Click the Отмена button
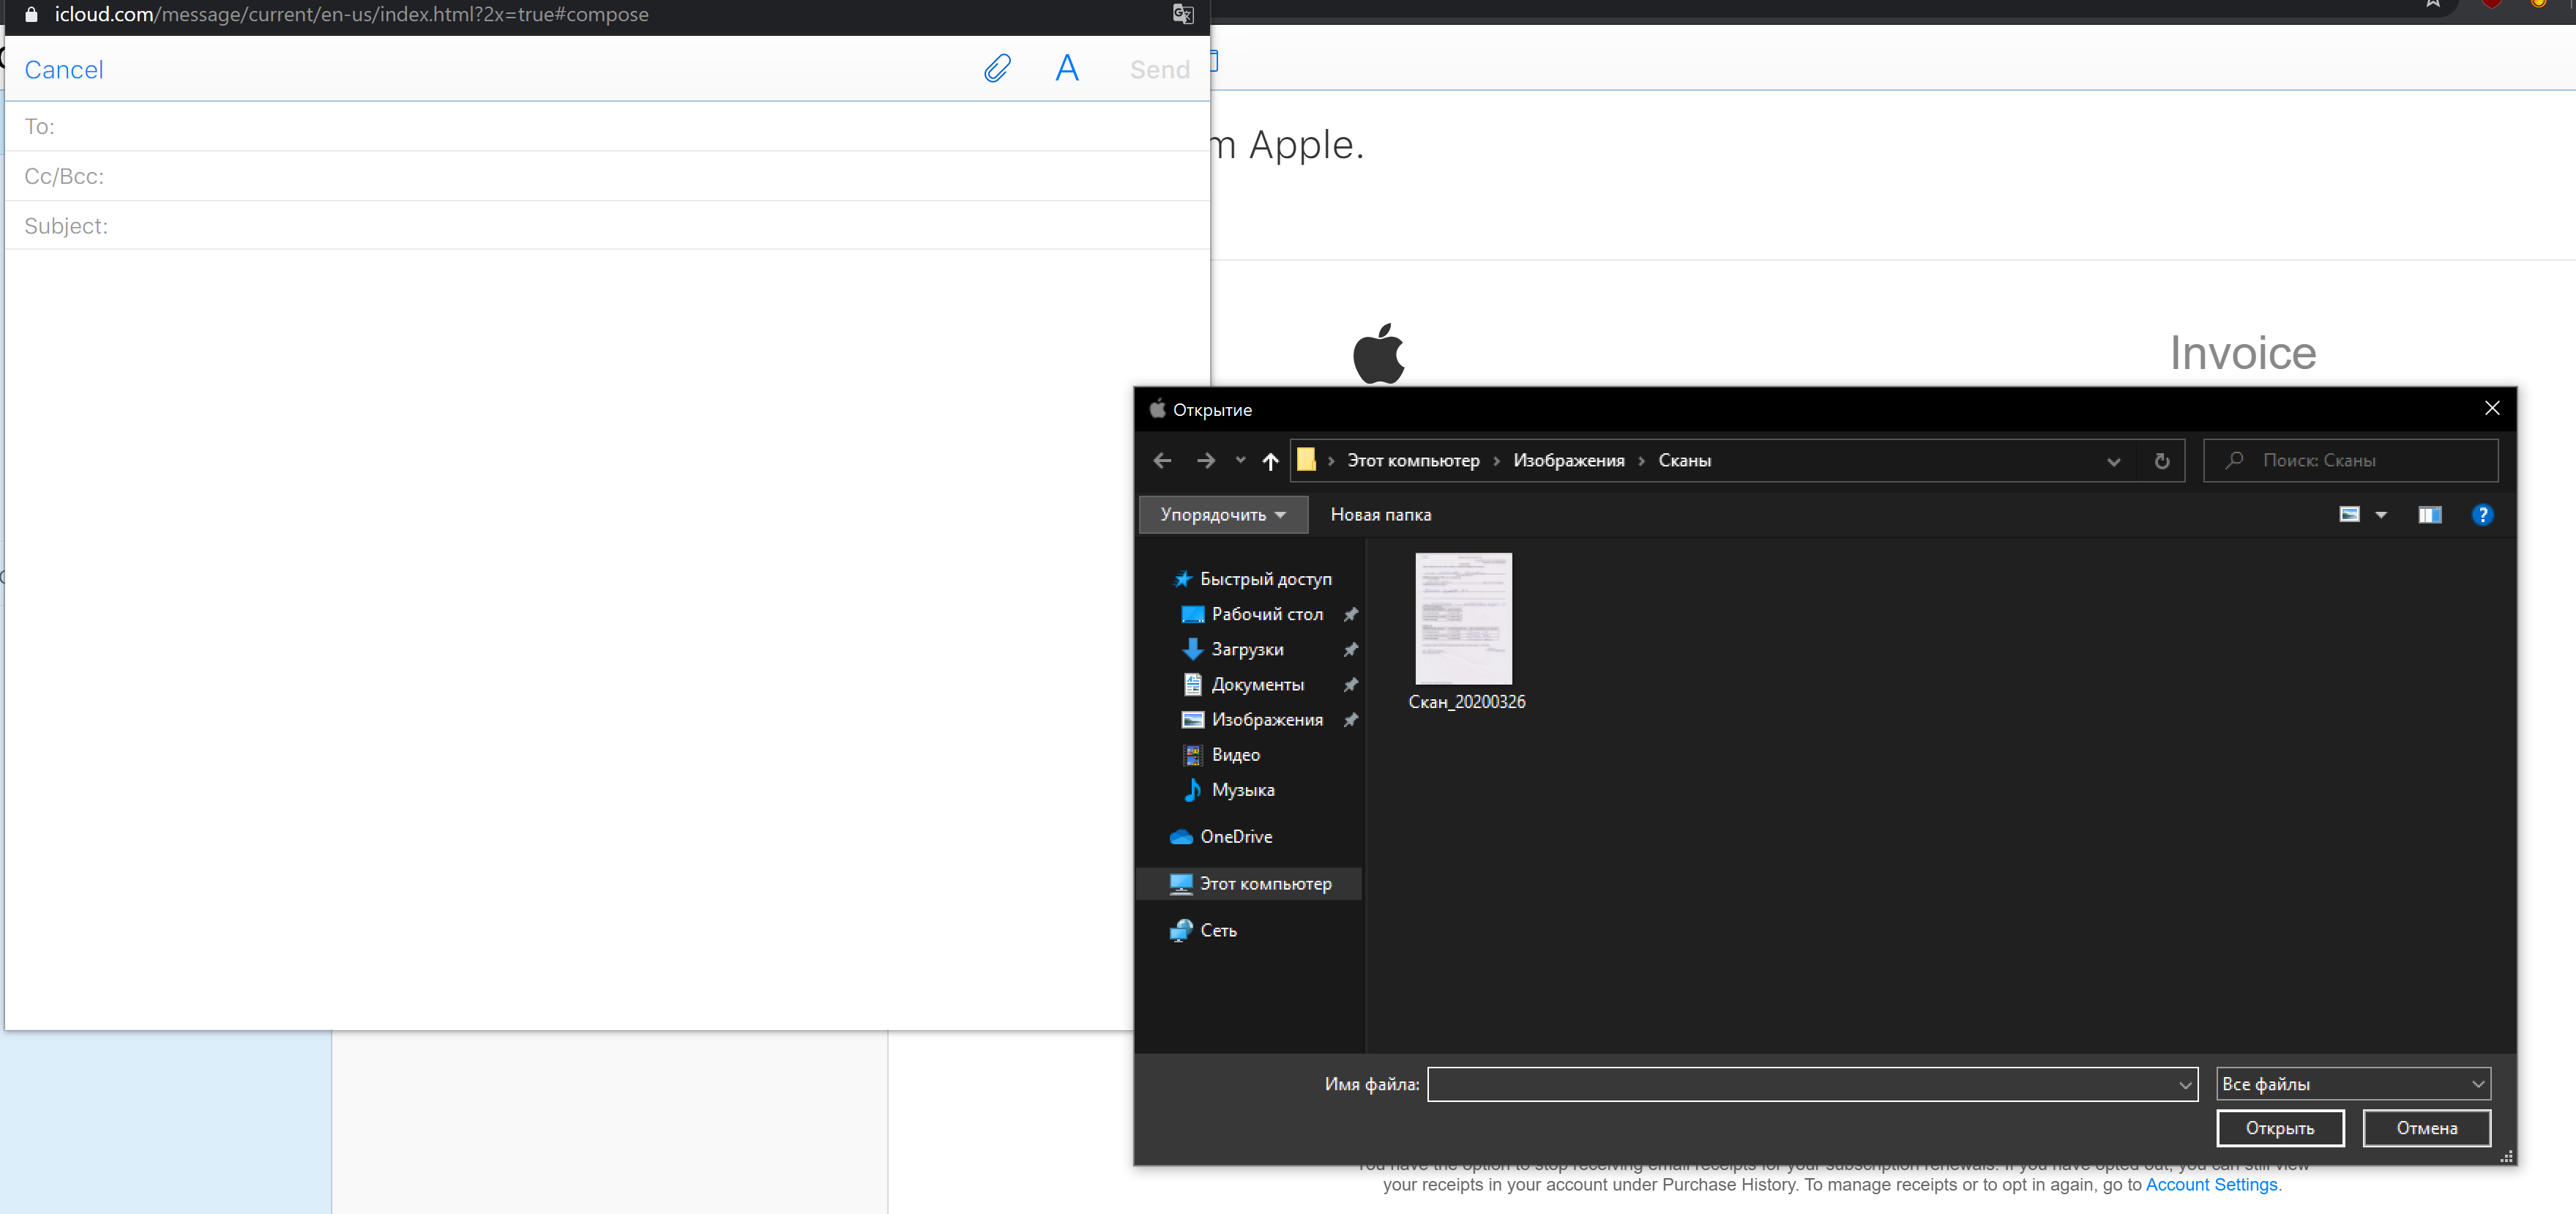 click(x=2426, y=1129)
